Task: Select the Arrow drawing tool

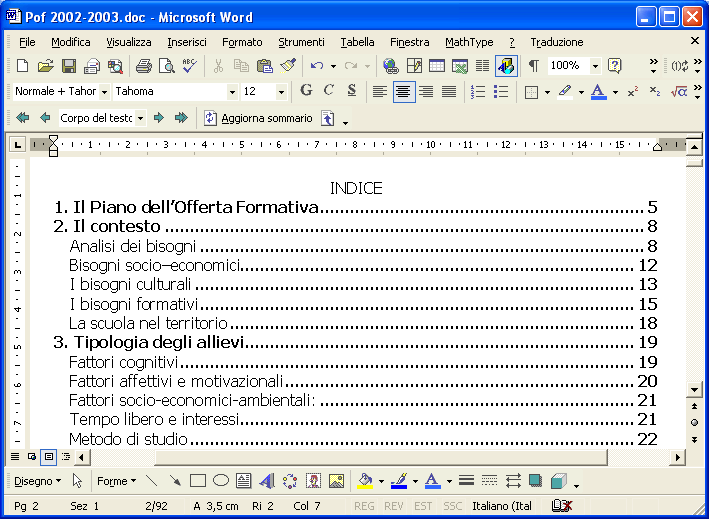Action: [x=175, y=481]
